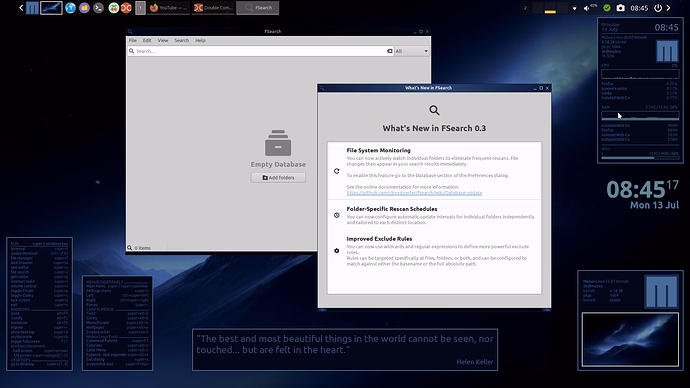This screenshot has width=690, height=388.
Task: Launch the web browser globe icon
Action: [x=70, y=8]
